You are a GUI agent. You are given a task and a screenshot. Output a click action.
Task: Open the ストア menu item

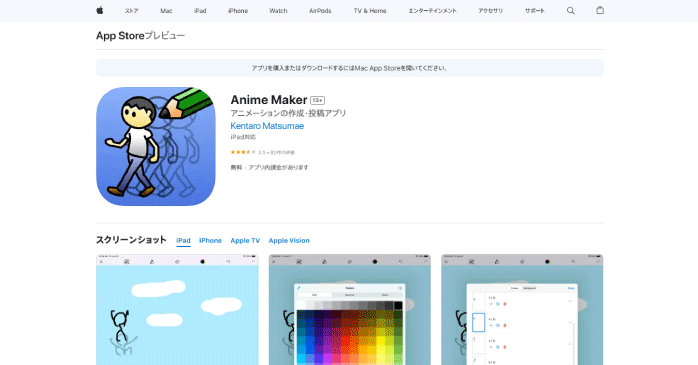(x=131, y=11)
